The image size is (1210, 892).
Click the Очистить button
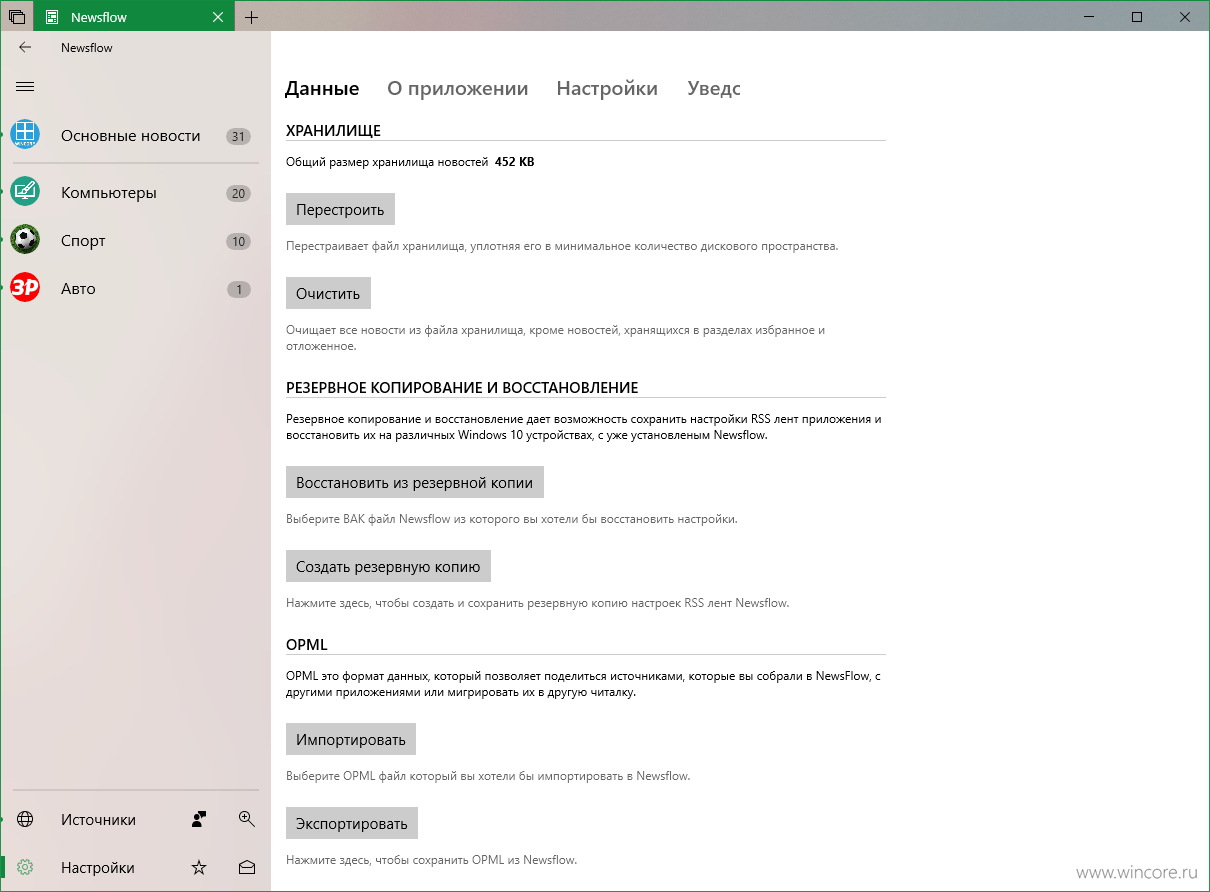[x=328, y=293]
